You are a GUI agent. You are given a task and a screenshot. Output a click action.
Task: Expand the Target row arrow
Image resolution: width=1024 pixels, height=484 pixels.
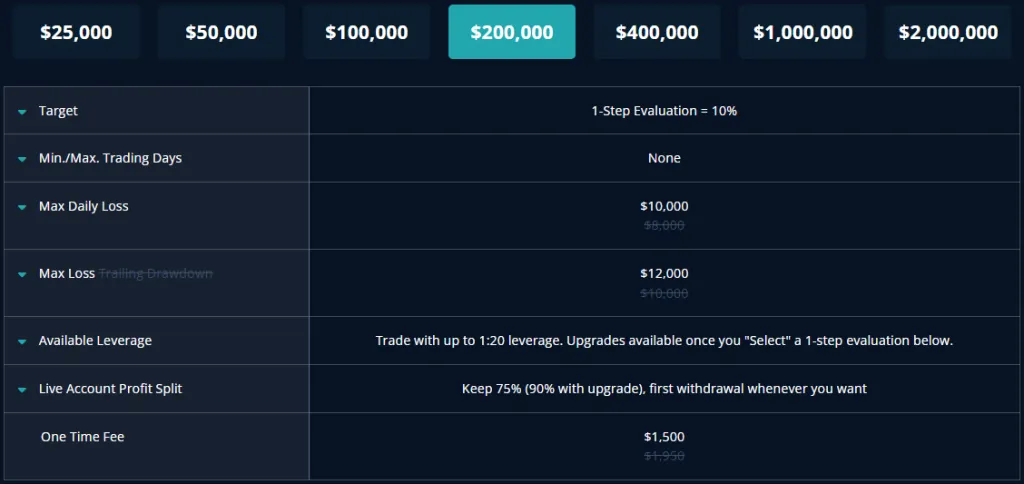(x=22, y=112)
